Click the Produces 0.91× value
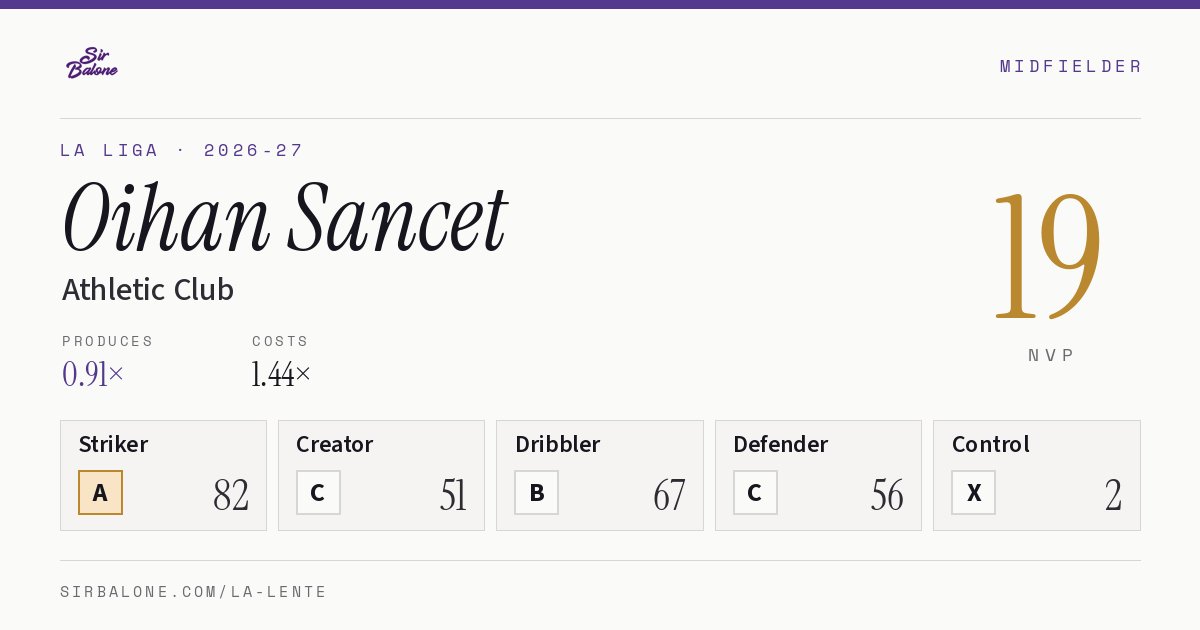Viewport: 1200px width, 630px height. pyautogui.click(x=93, y=374)
